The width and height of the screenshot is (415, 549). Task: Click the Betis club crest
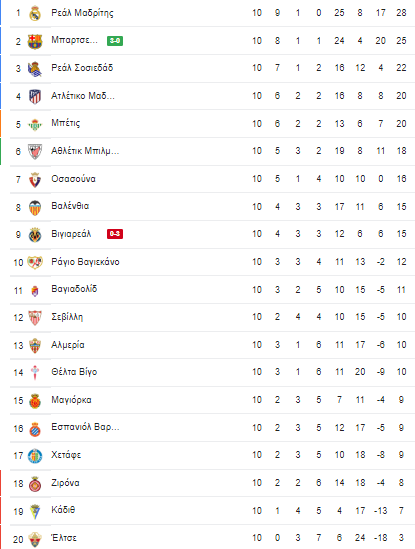[x=35, y=124]
